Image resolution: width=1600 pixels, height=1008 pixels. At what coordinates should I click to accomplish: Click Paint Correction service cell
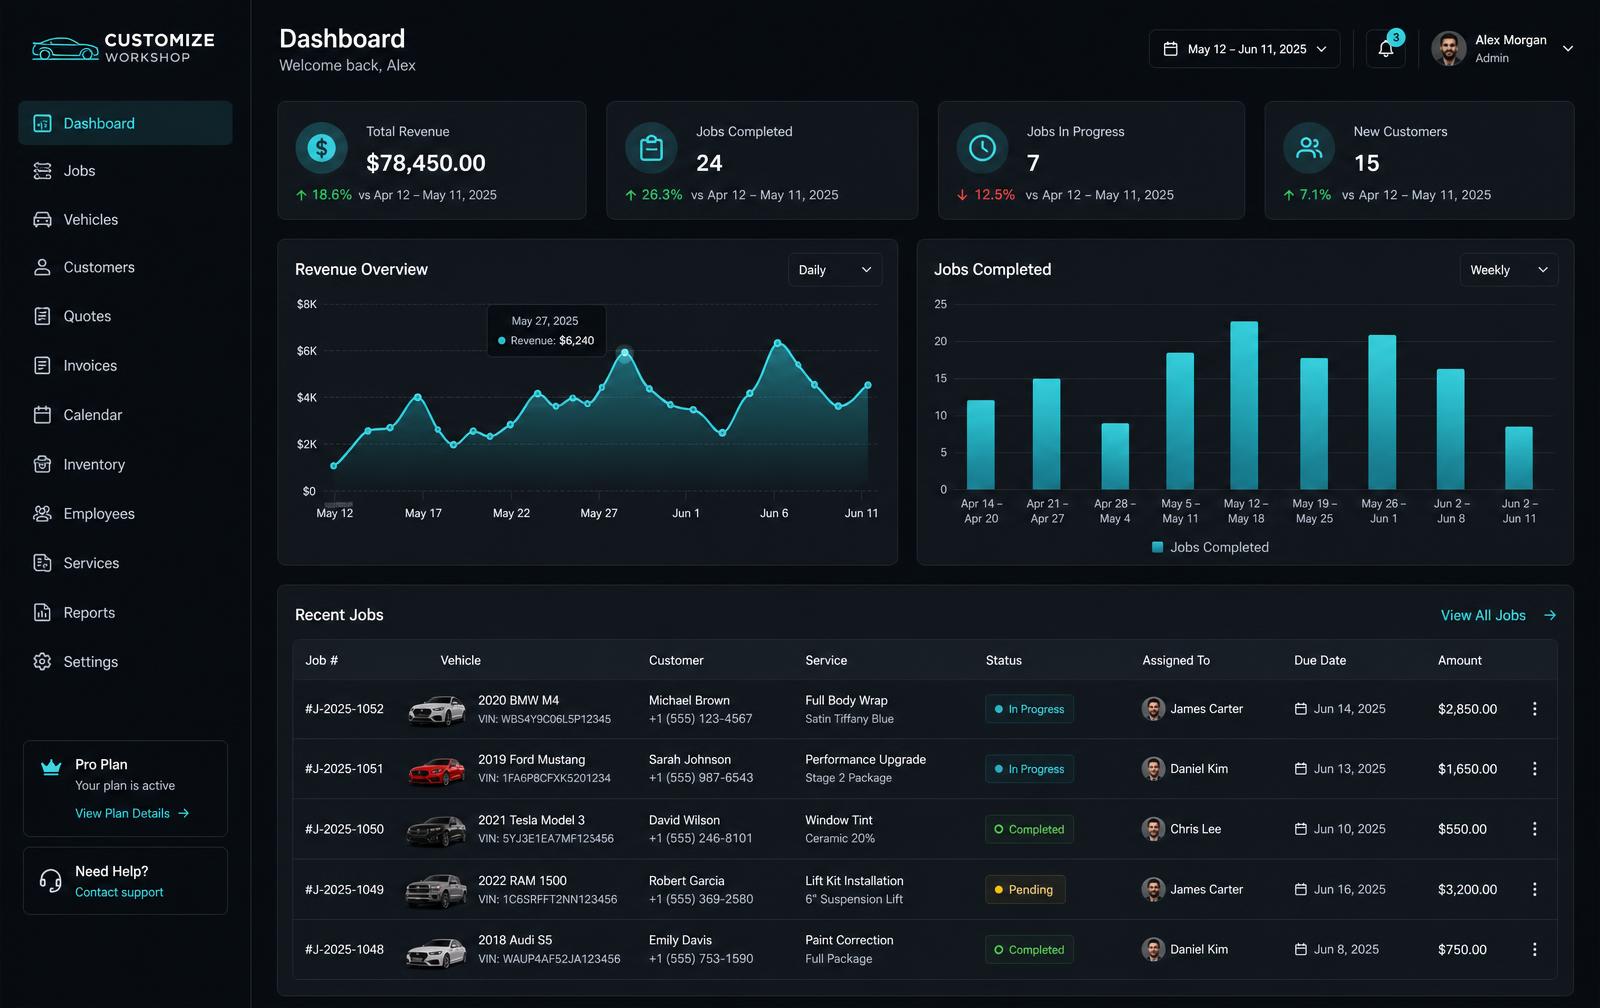point(849,949)
